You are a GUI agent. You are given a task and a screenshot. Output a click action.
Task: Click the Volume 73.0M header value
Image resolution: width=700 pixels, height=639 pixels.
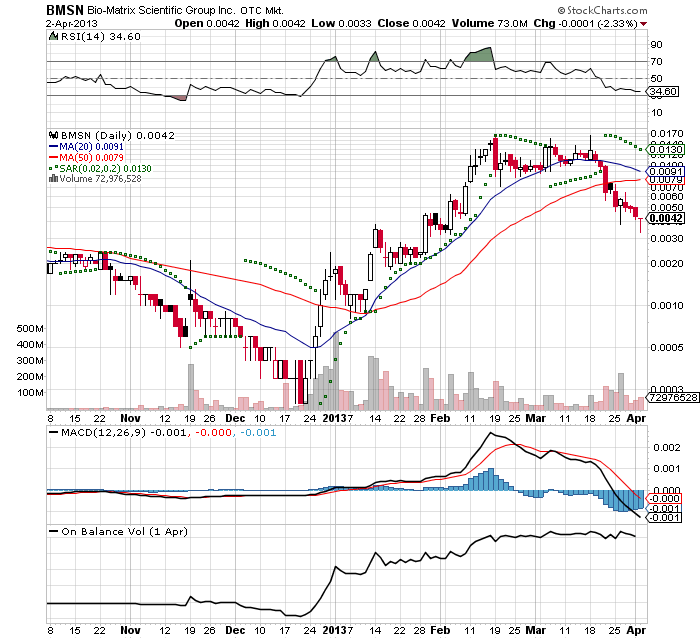point(489,24)
